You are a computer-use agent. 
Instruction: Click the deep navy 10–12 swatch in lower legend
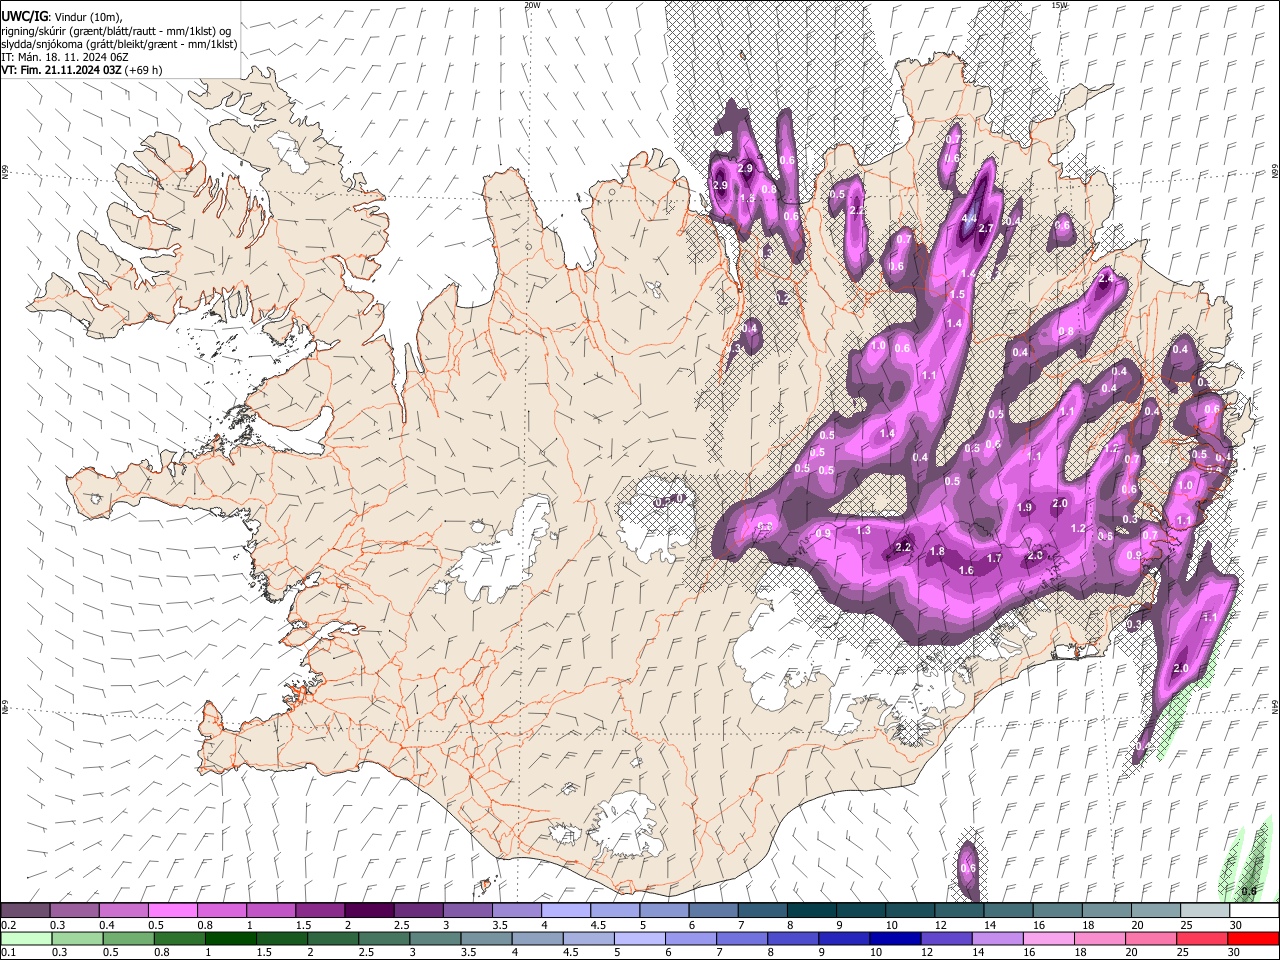[x=894, y=938]
